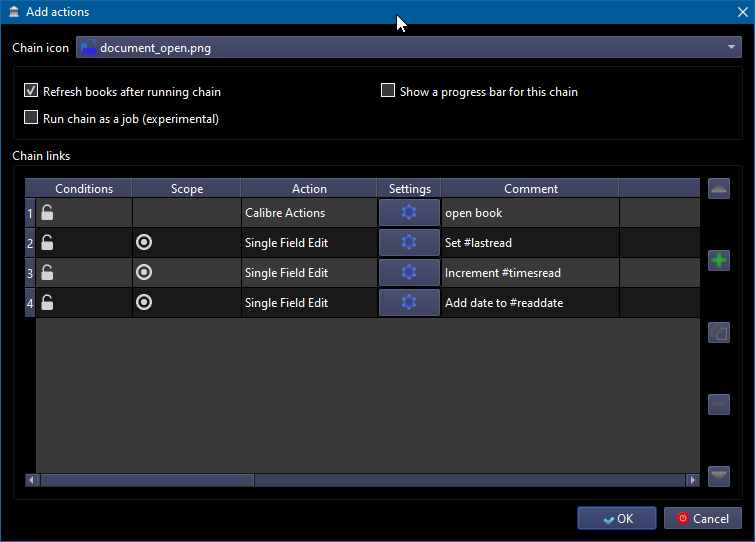Open conditions lock for the Set #lastread row
Image resolution: width=755 pixels, height=542 pixels.
(47, 242)
